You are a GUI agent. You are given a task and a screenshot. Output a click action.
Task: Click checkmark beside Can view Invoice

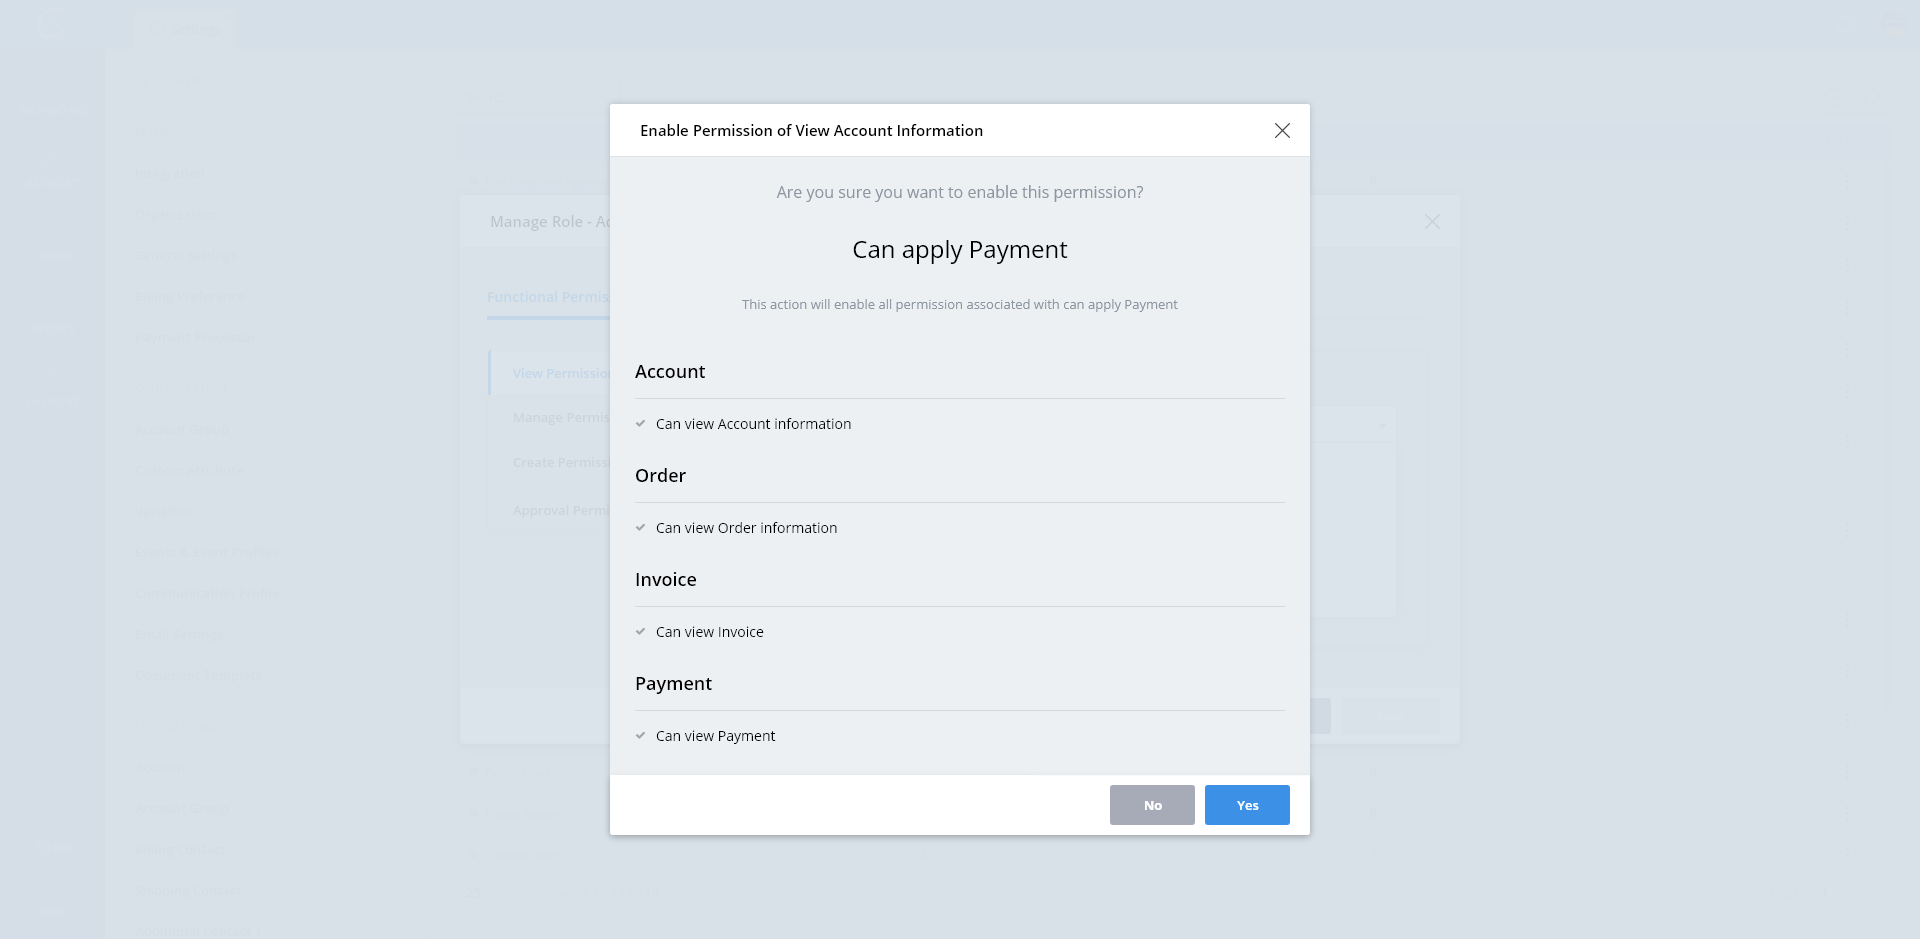[641, 632]
